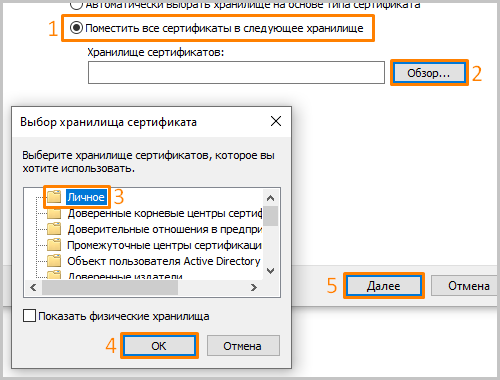Viewport: 500px width, 380px height.
Task: Click the store list scroll down arrow
Action: pyautogui.click(x=270, y=271)
